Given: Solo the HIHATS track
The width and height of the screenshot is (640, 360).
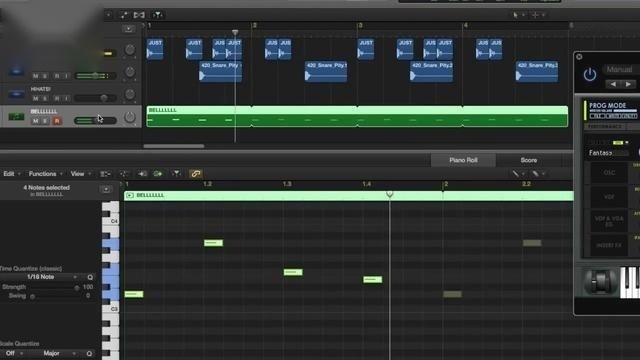Looking at the screenshot, I should click(45, 98).
